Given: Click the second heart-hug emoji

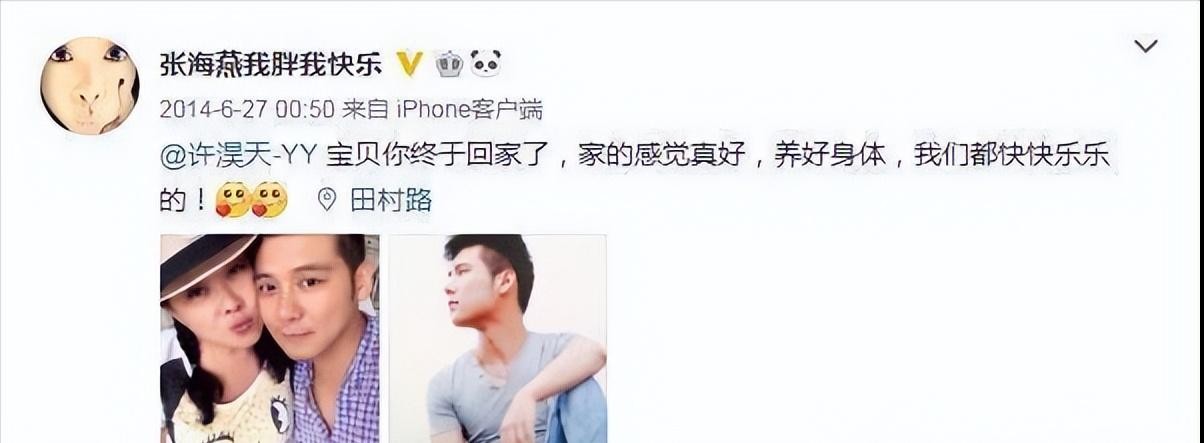Looking at the screenshot, I should 269,200.
